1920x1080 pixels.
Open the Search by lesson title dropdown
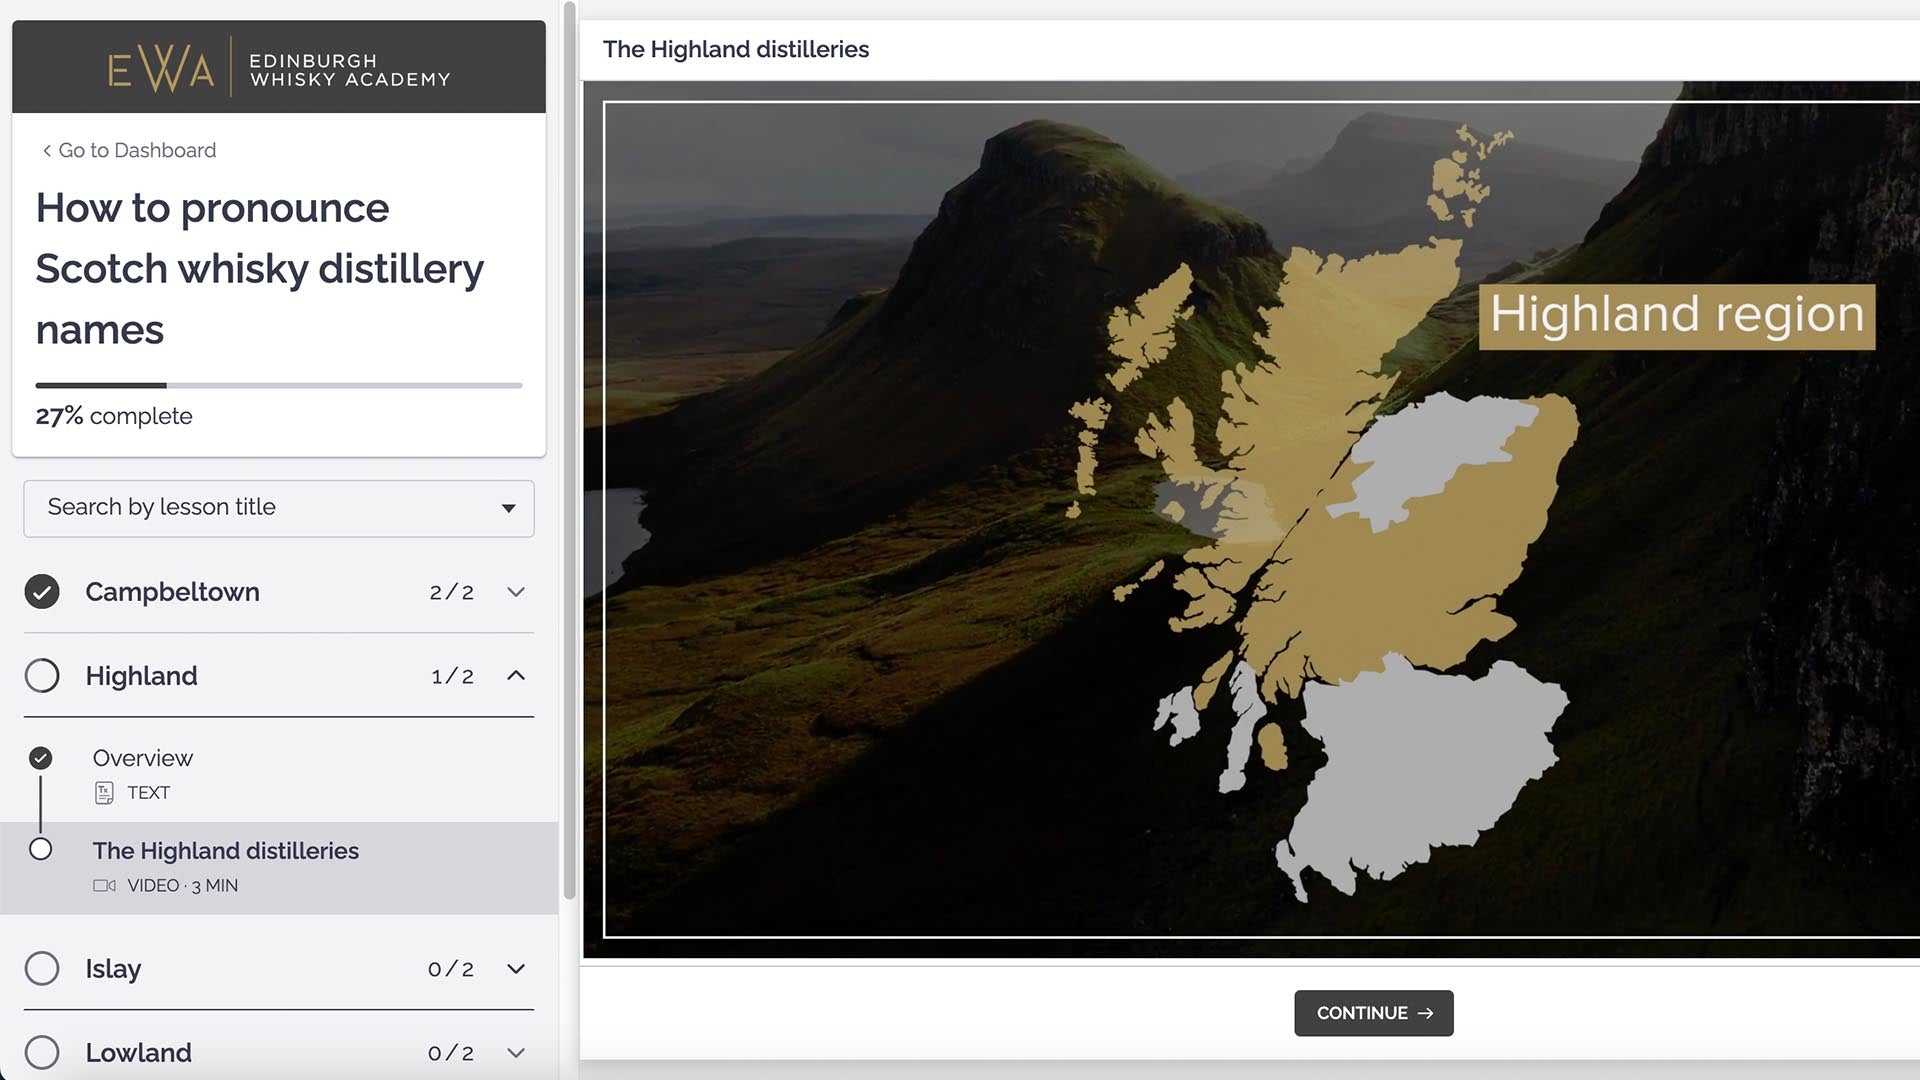(x=279, y=508)
